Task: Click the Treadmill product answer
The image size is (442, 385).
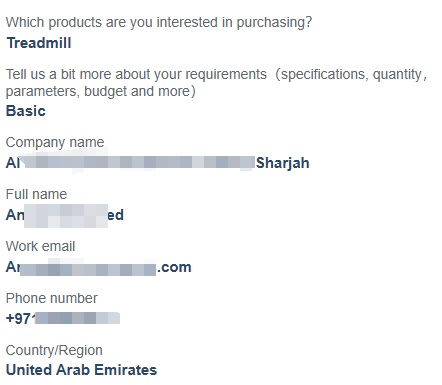Action: pyautogui.click(x=39, y=43)
